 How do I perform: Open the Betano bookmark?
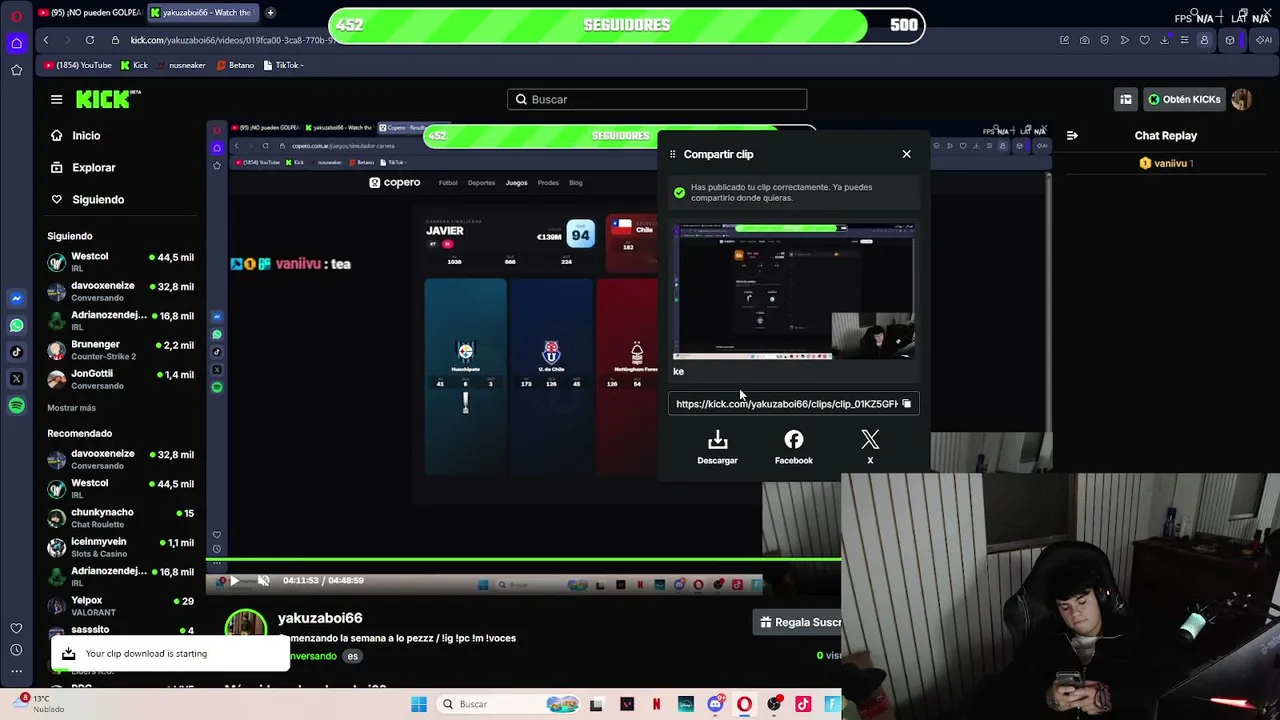click(x=235, y=65)
